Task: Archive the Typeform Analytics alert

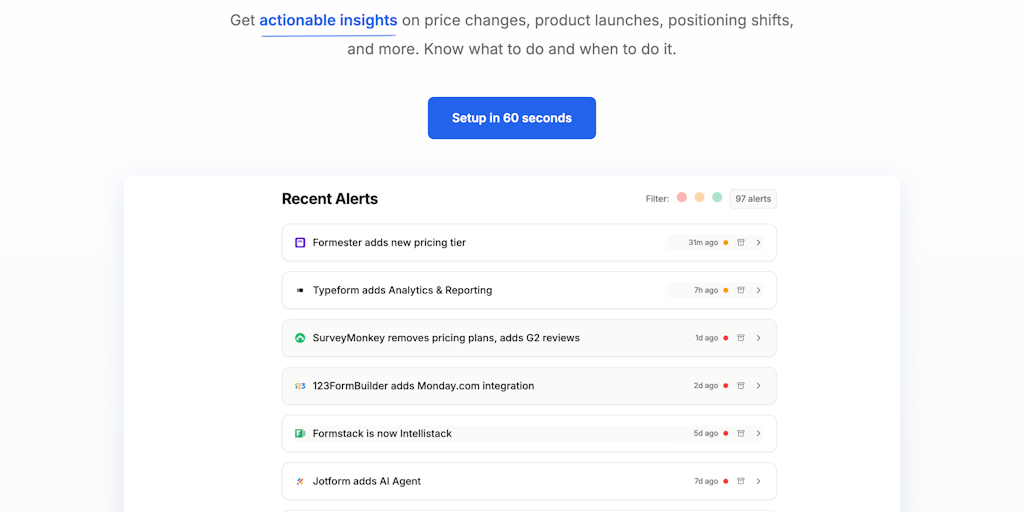Action: click(x=741, y=290)
